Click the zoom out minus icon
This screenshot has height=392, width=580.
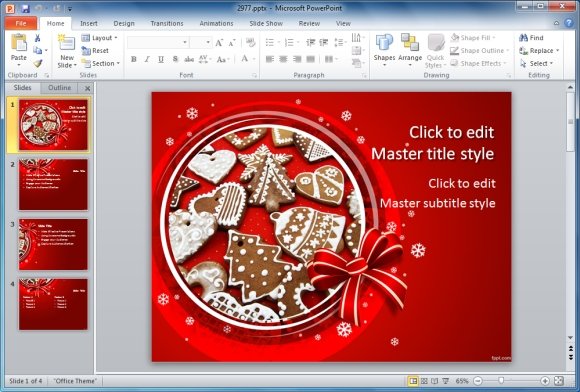click(478, 381)
